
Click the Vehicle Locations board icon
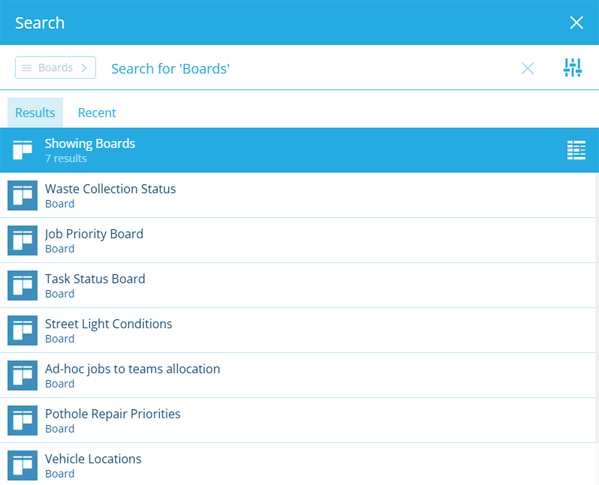pyautogui.click(x=23, y=466)
